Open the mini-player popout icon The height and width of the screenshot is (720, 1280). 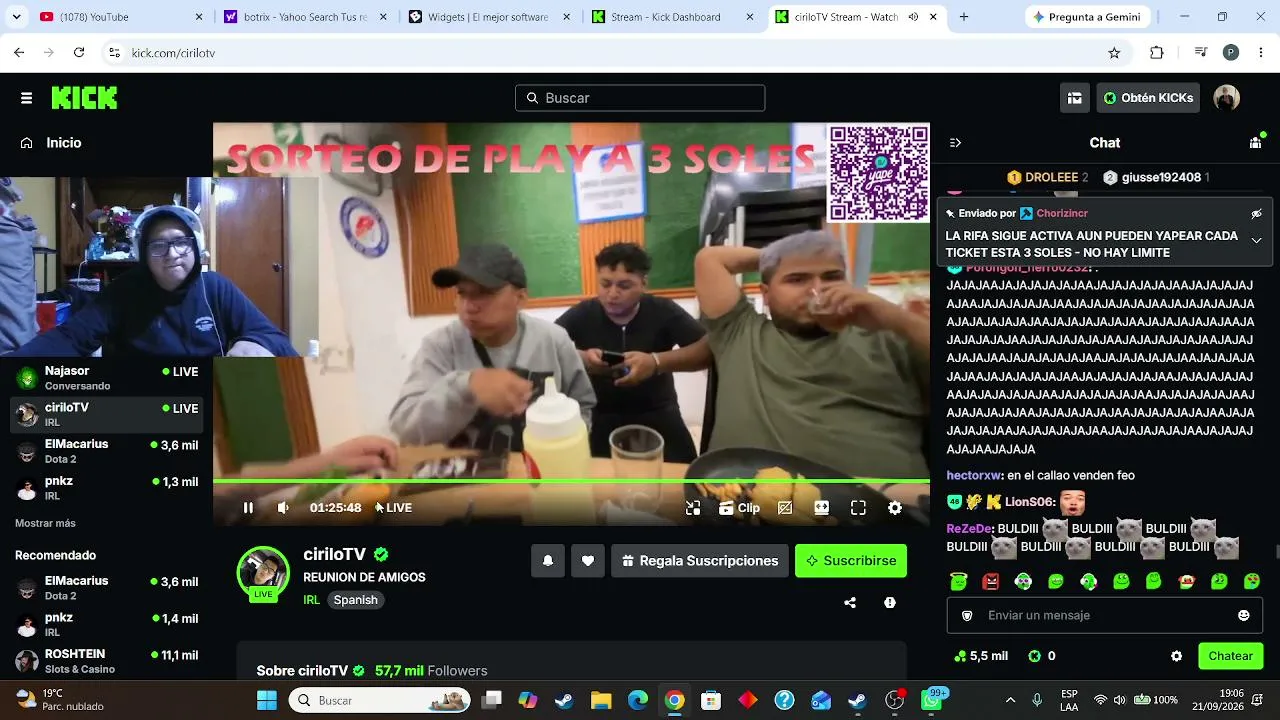click(693, 508)
